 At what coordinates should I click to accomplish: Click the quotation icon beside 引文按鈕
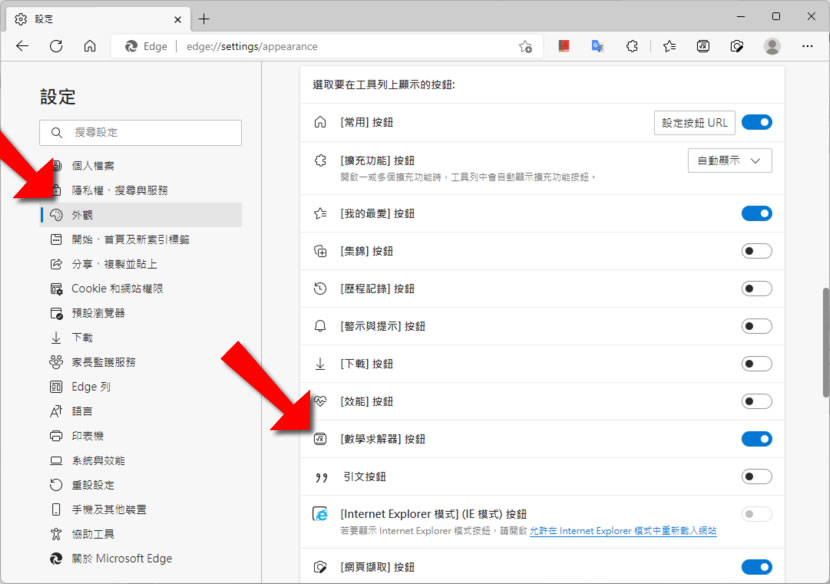pos(321,478)
